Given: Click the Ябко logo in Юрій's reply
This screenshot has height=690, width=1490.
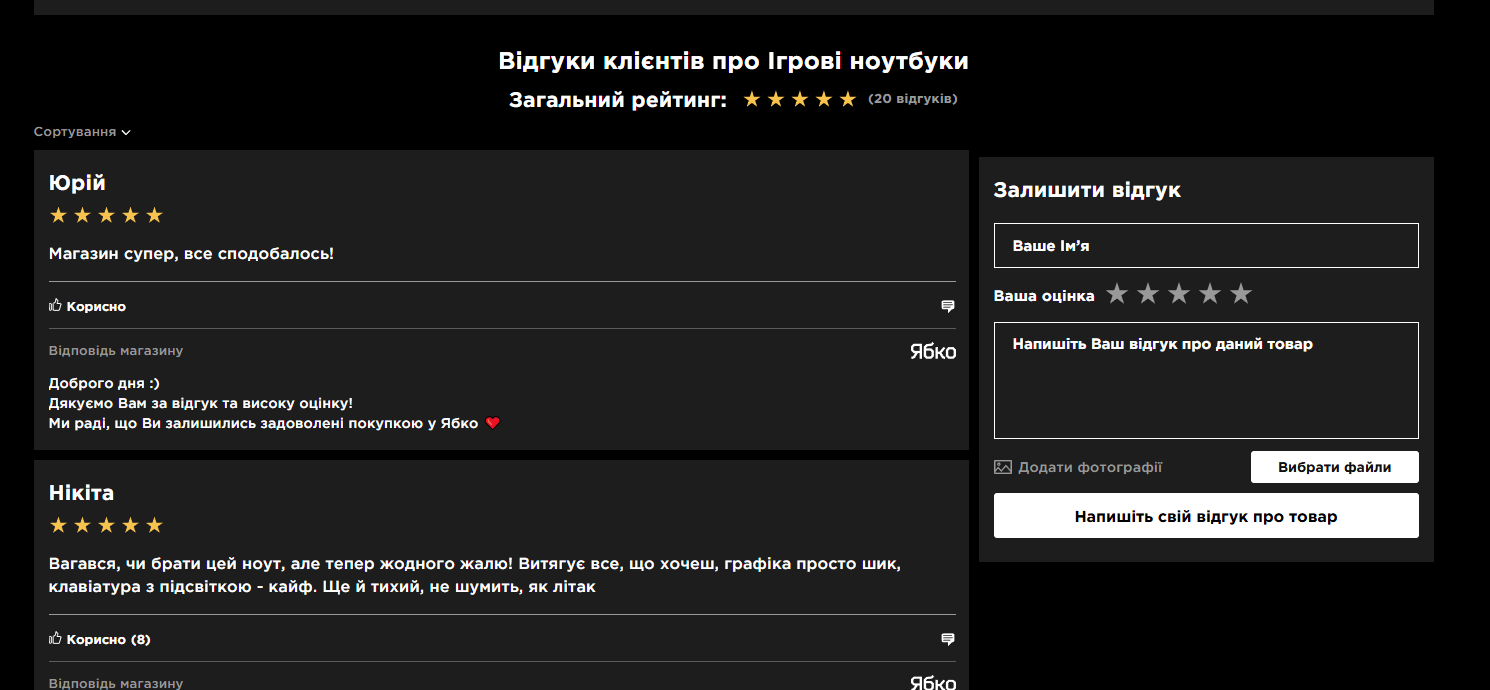Looking at the screenshot, I should 932,352.
